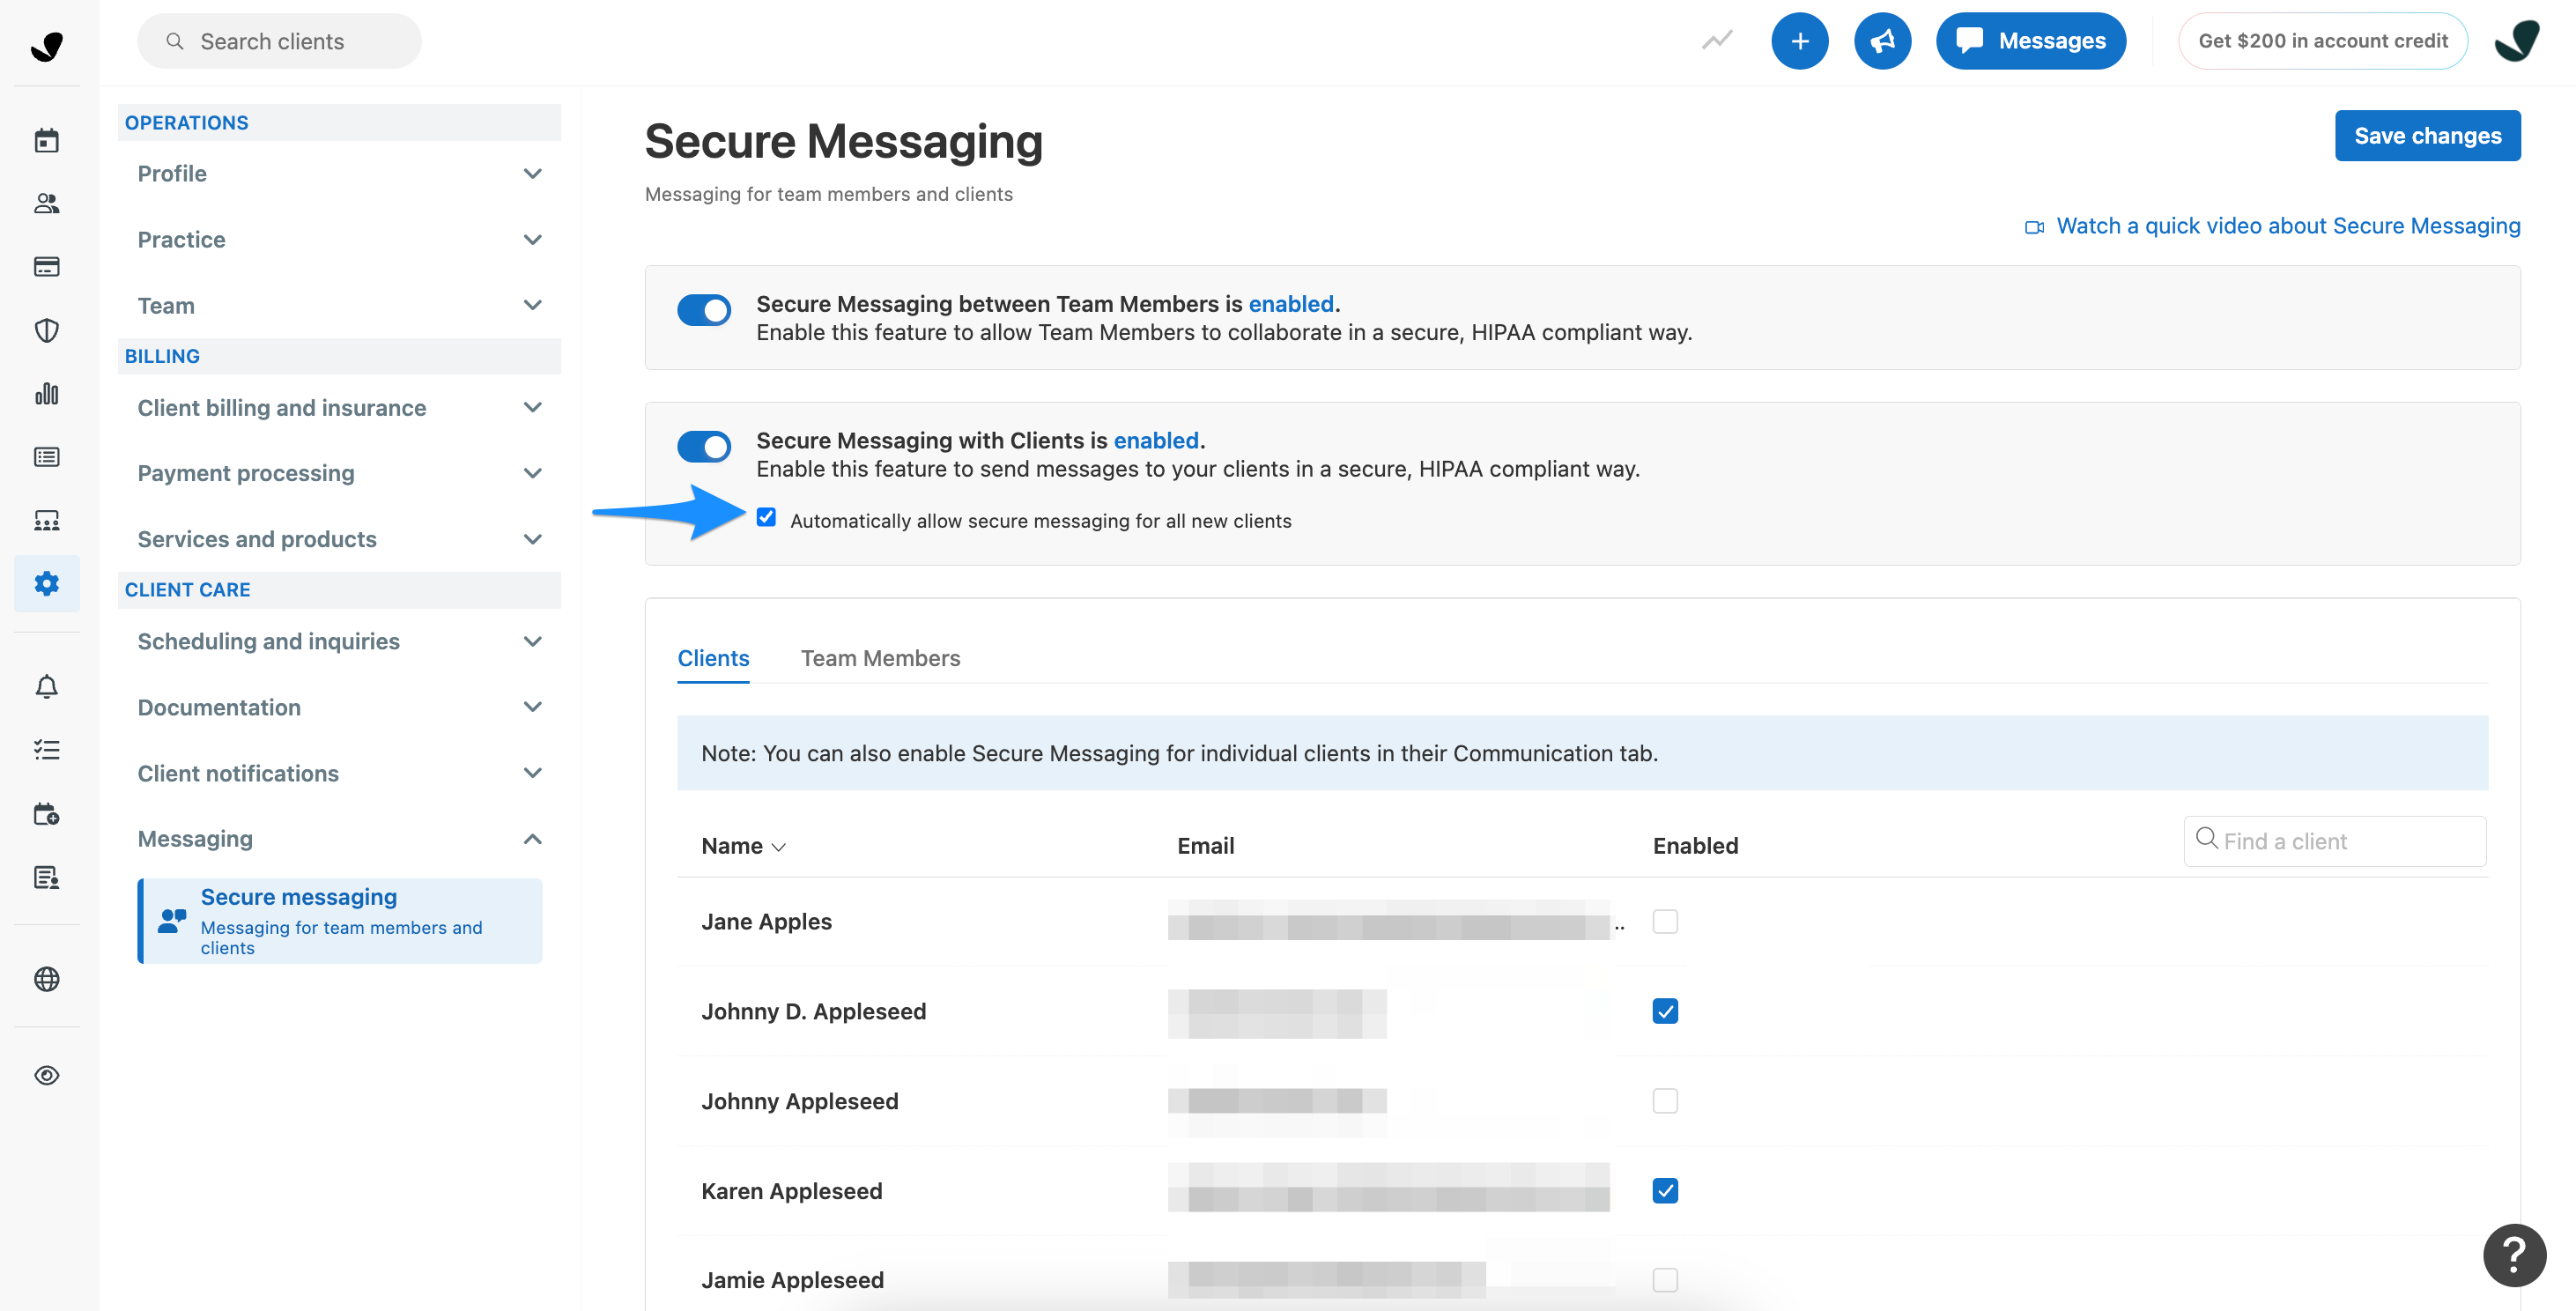Click the megaphone announcements icon
Image resolution: width=2576 pixels, height=1311 pixels.
[1882, 41]
